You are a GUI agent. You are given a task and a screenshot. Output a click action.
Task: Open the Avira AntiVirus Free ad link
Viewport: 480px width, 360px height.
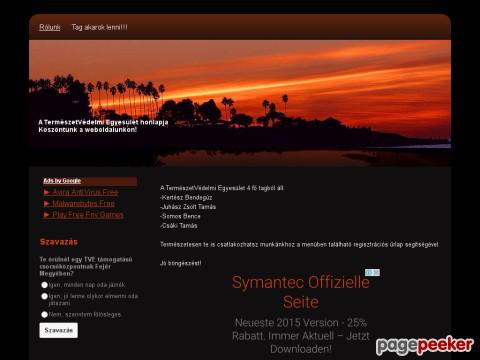pos(85,192)
